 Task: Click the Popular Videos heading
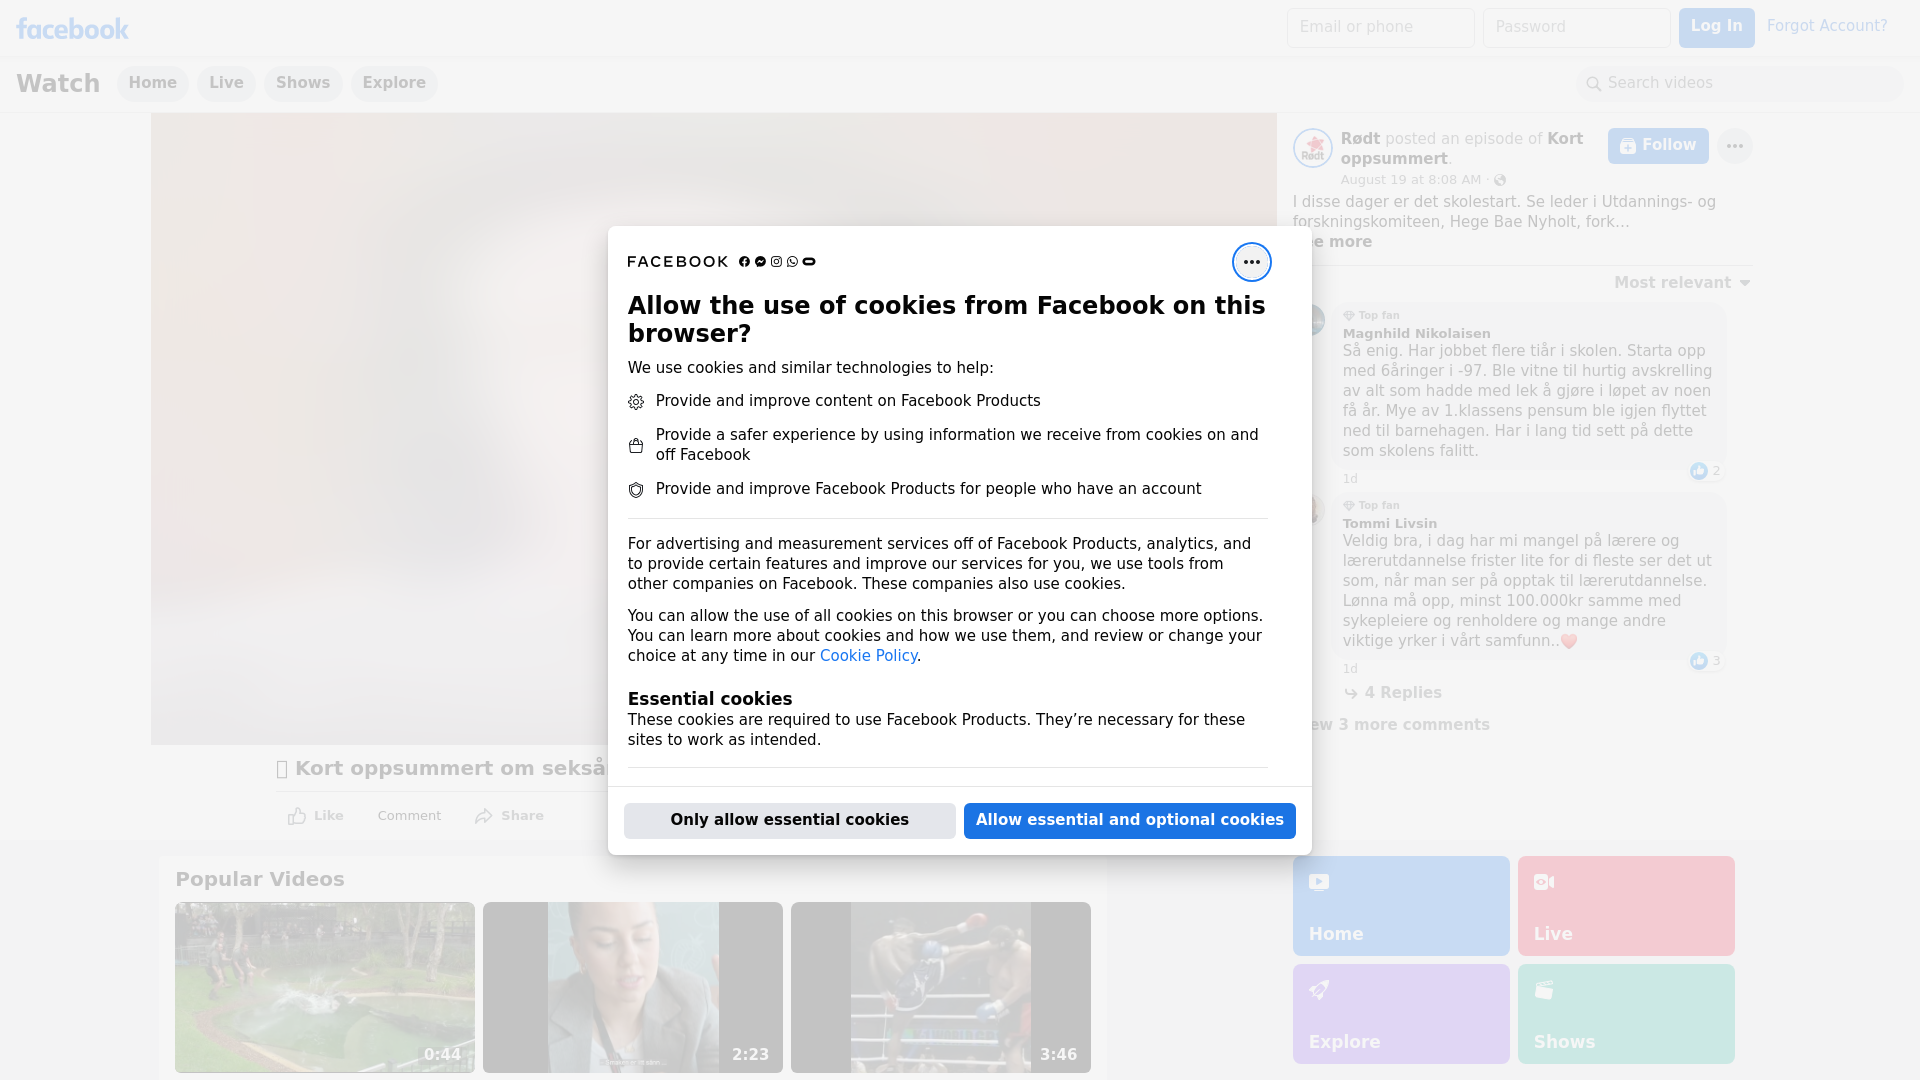pos(260,879)
